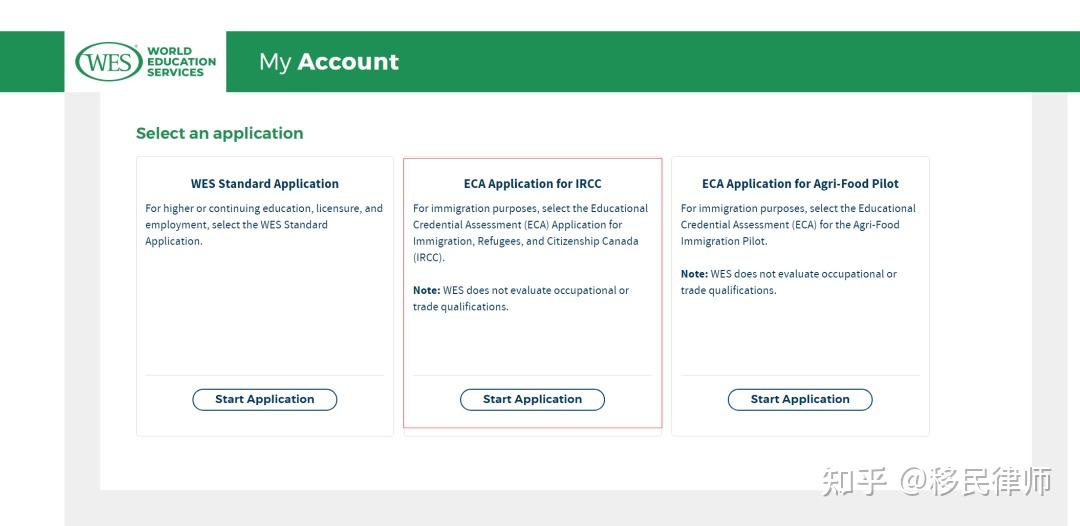Image resolution: width=1080 pixels, height=526 pixels.
Task: Click the Zhihu watermark text
Action: coord(854,481)
